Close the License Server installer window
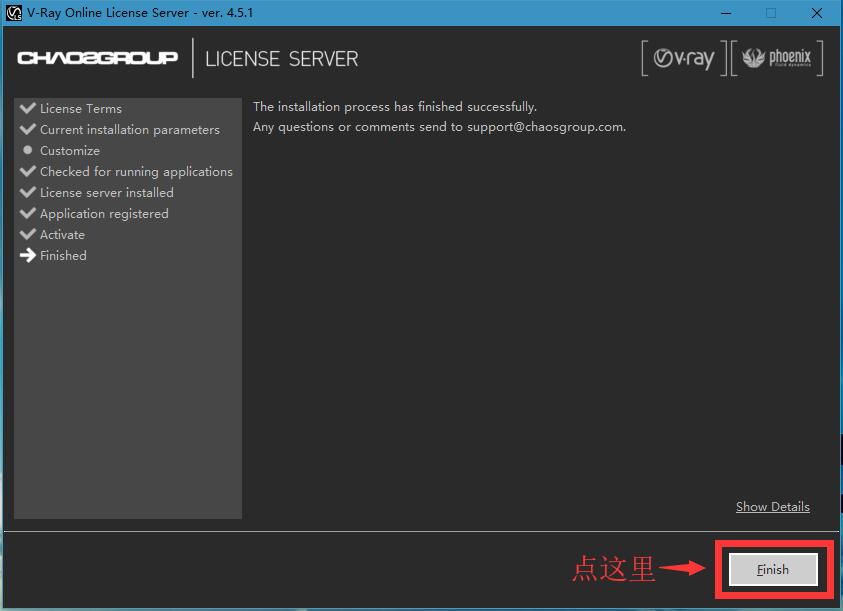843x611 pixels. click(817, 13)
